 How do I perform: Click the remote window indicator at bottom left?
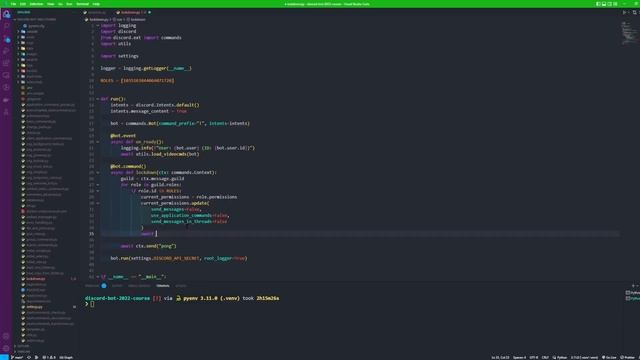click(x=4, y=358)
